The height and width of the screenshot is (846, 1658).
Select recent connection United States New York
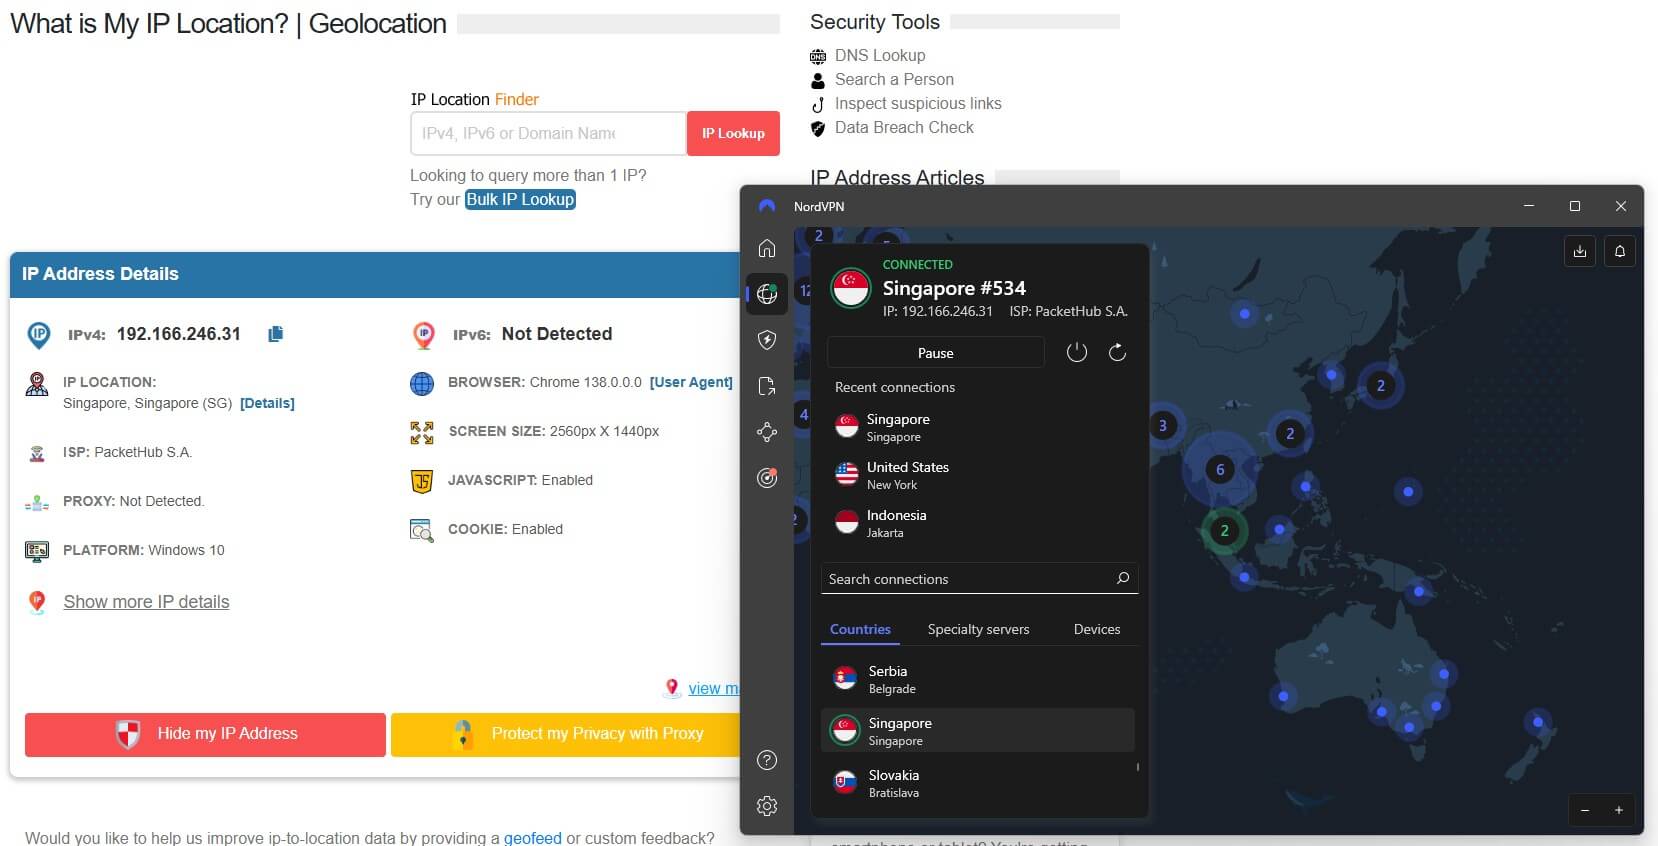[980, 475]
